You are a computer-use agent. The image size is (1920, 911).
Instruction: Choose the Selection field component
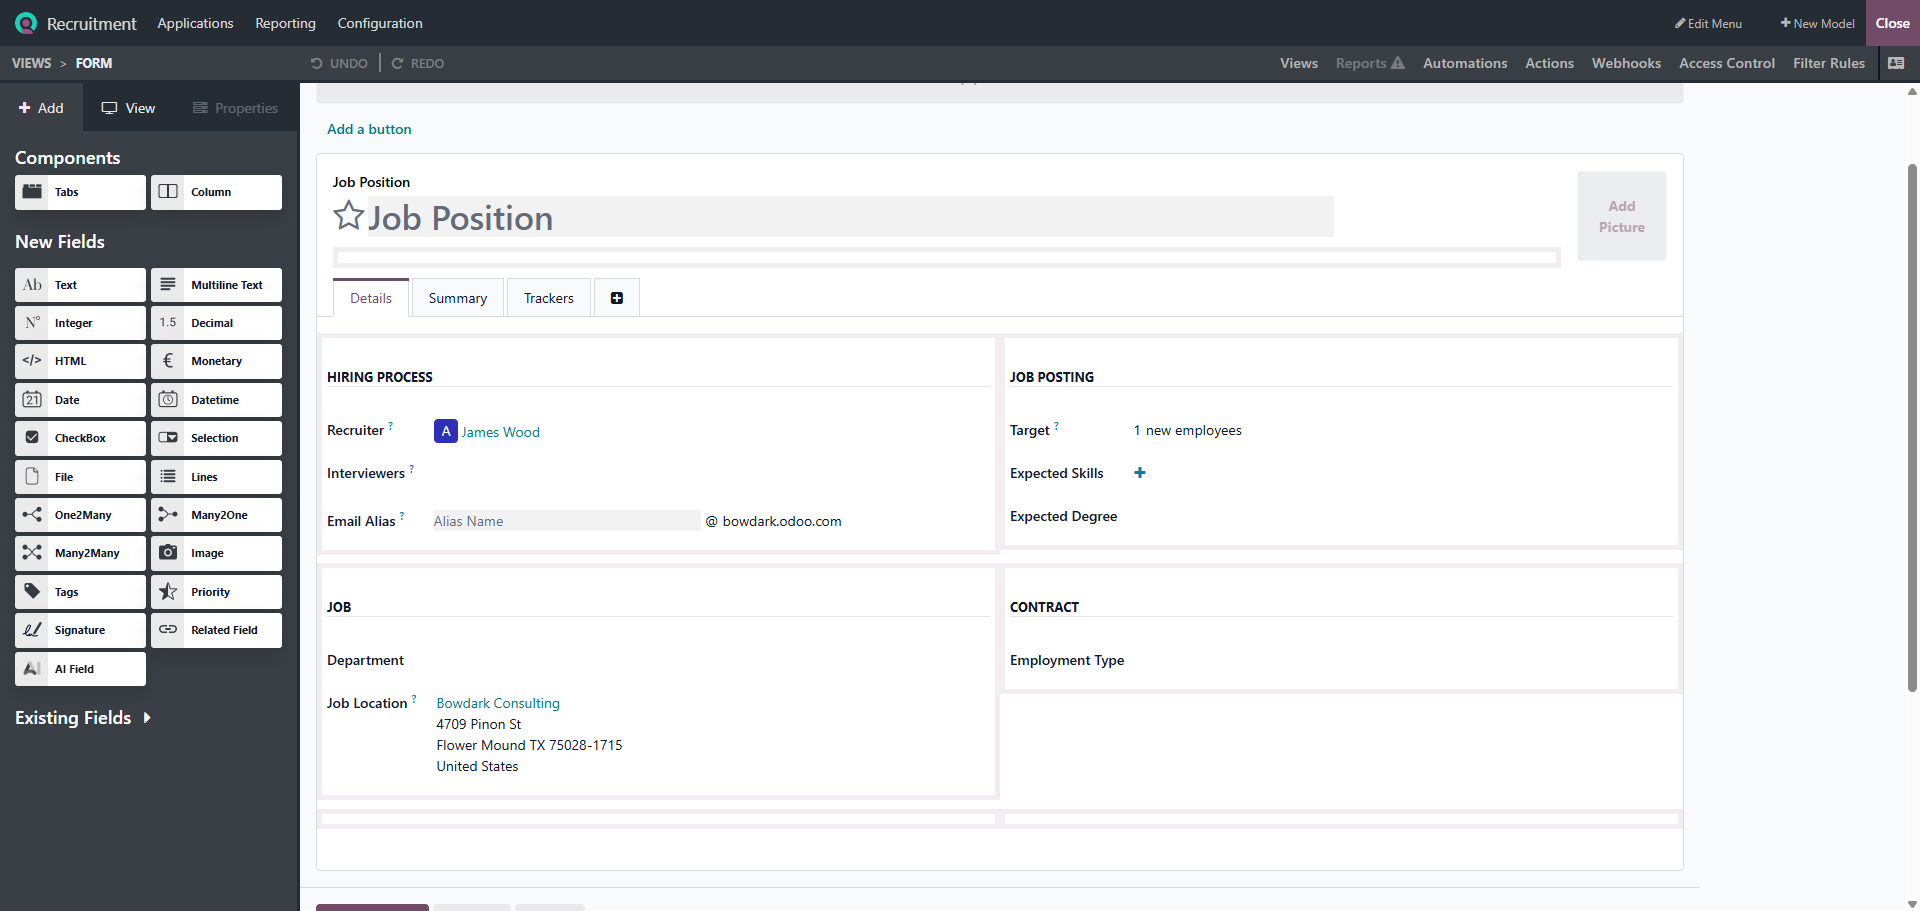[216, 438]
